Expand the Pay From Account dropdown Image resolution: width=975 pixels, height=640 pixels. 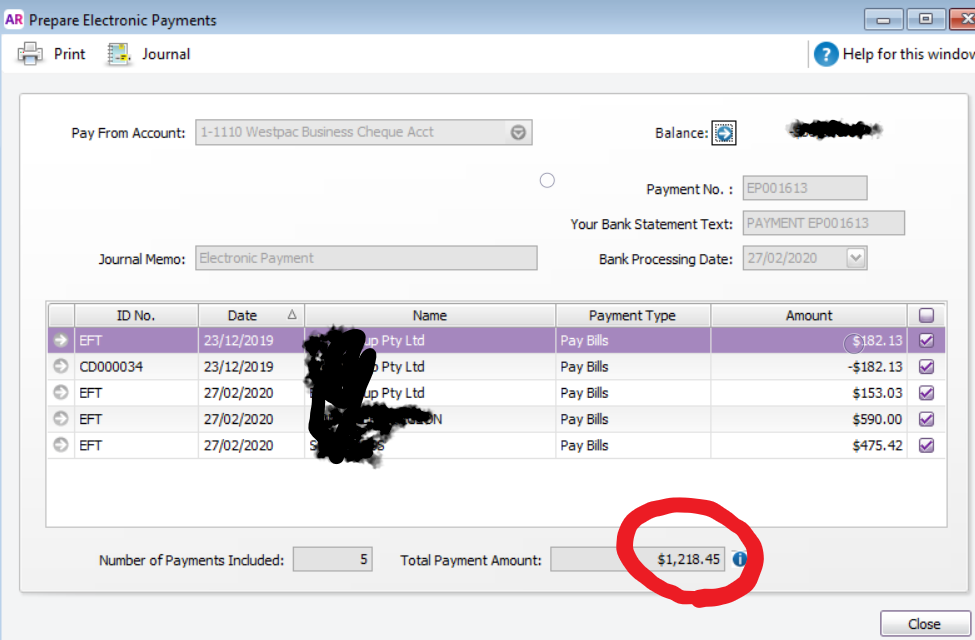(x=518, y=132)
